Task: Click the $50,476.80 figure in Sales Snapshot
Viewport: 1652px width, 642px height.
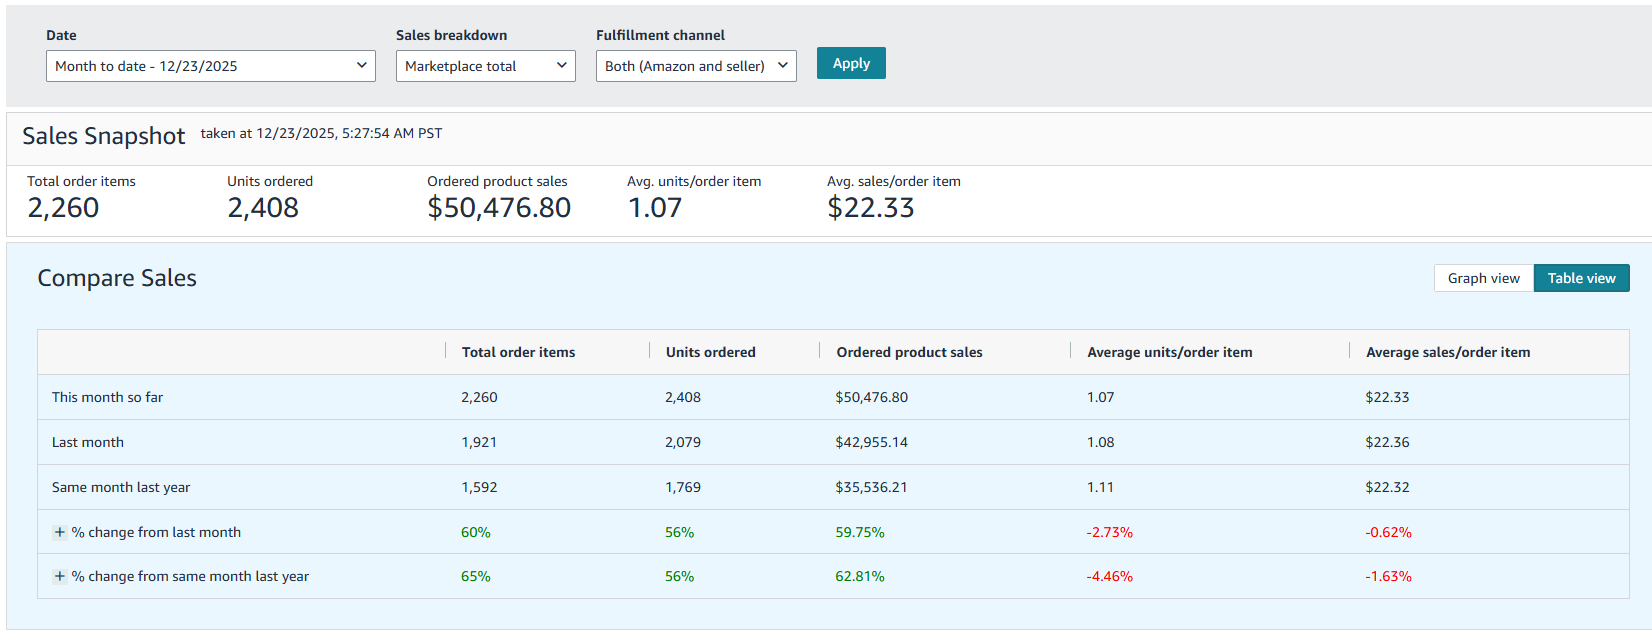Action: coord(499,208)
